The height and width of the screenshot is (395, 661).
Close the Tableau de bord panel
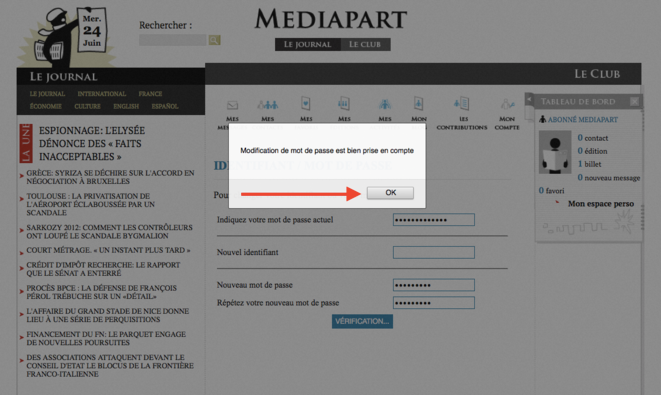[x=634, y=101]
